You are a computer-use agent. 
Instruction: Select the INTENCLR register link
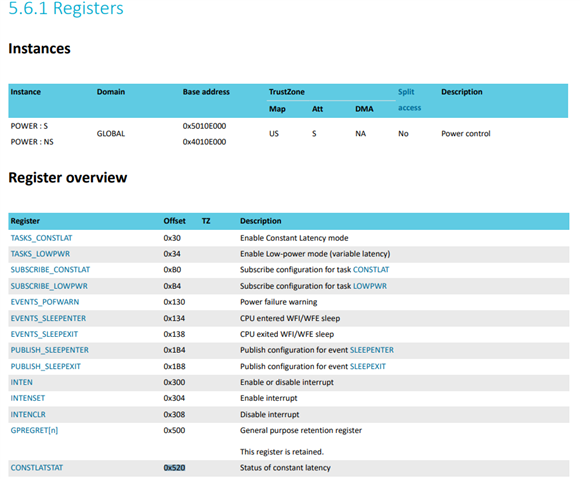click(28, 414)
